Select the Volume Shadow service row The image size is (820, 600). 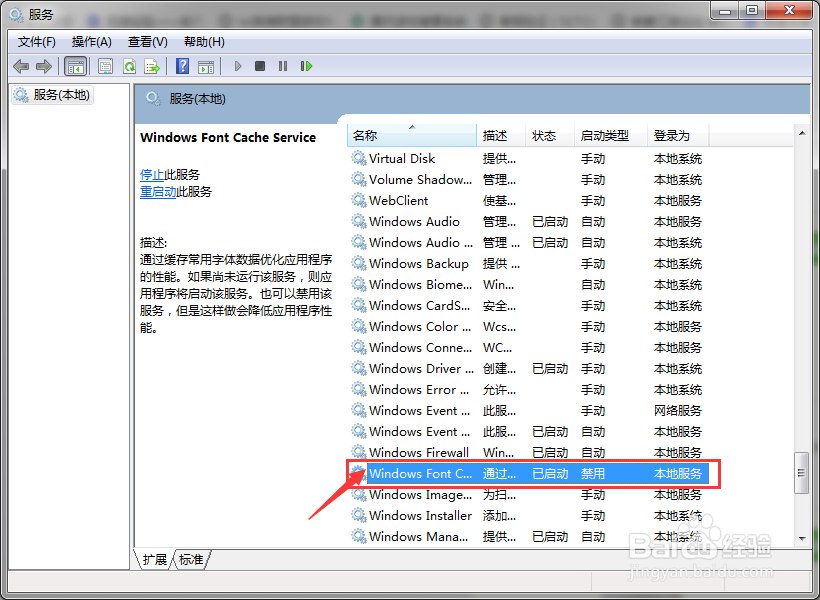[x=528, y=179]
